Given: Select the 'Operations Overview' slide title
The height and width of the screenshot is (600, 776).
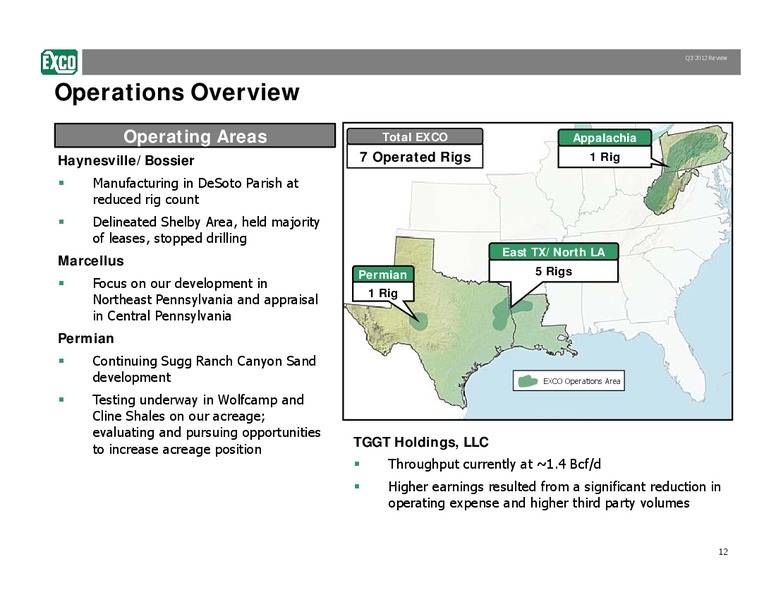Looking at the screenshot, I should [x=177, y=92].
